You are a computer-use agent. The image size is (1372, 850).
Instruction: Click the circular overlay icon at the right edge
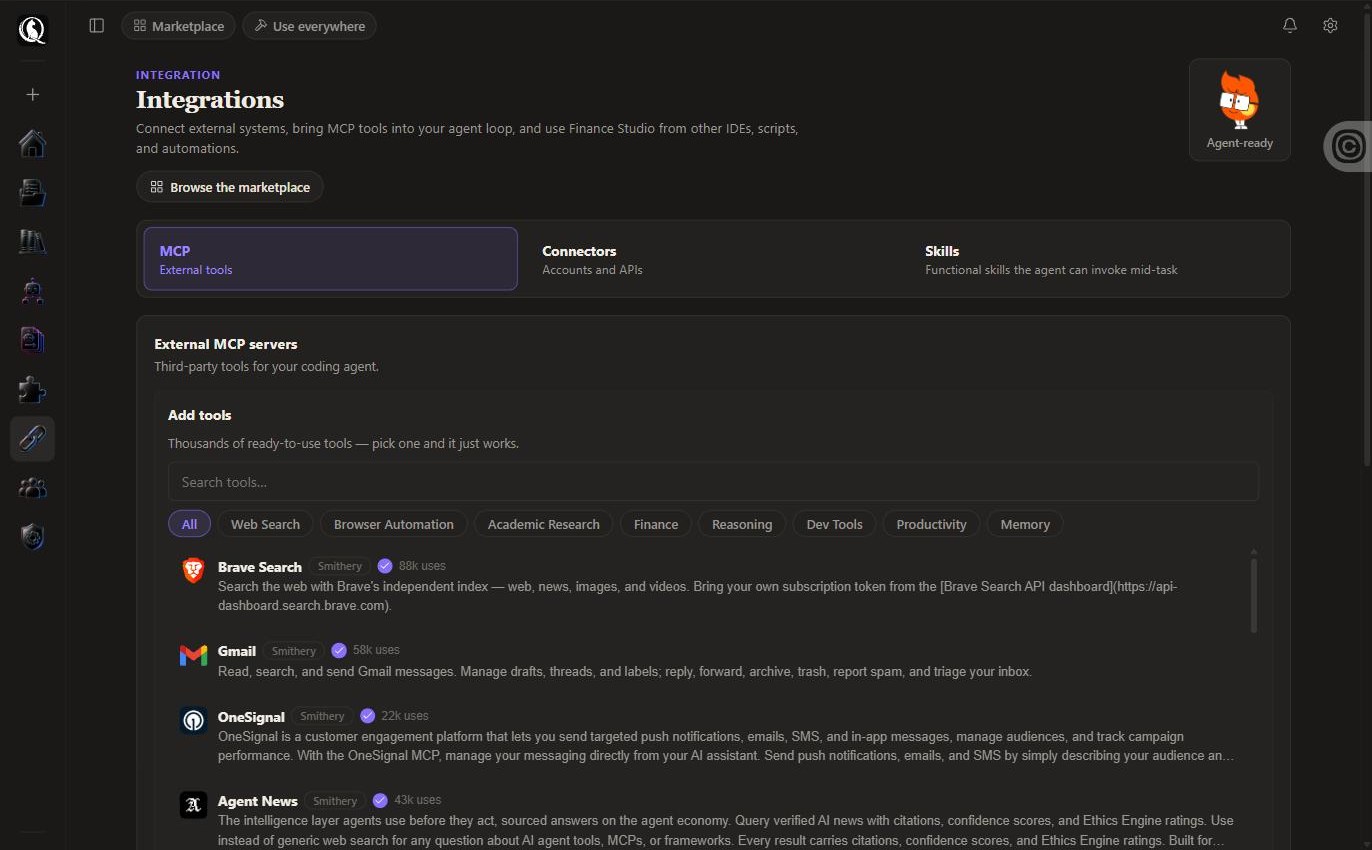tap(1348, 147)
